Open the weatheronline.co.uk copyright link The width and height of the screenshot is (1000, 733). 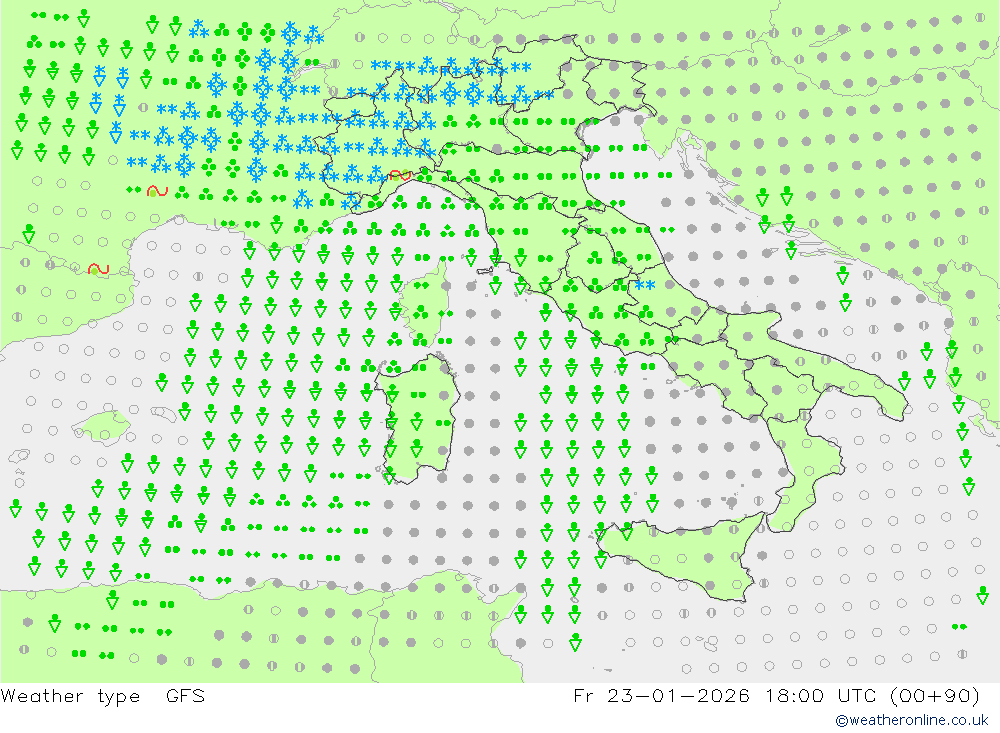tap(912, 720)
